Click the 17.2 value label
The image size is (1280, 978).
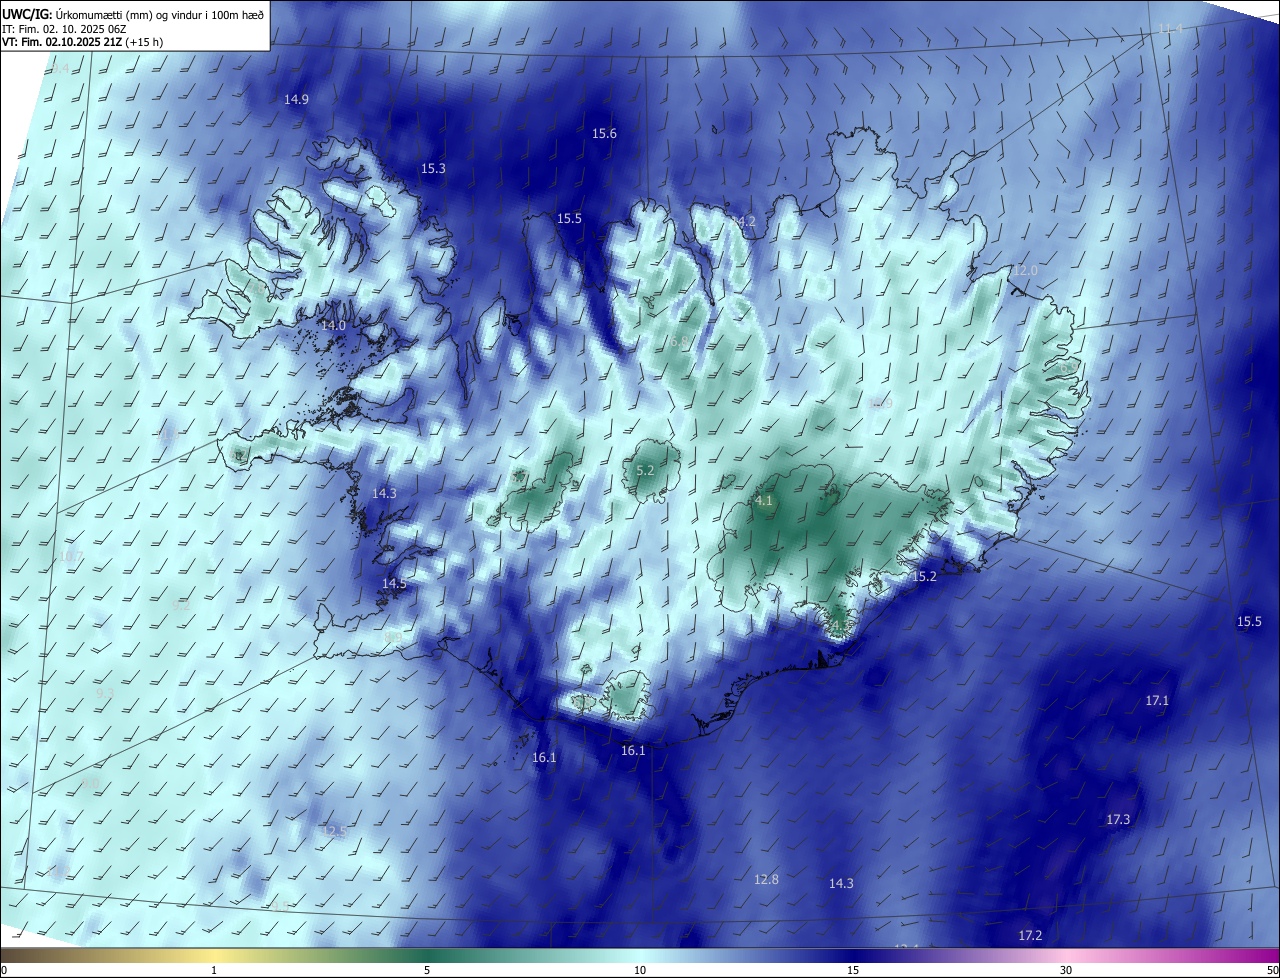click(1030, 935)
